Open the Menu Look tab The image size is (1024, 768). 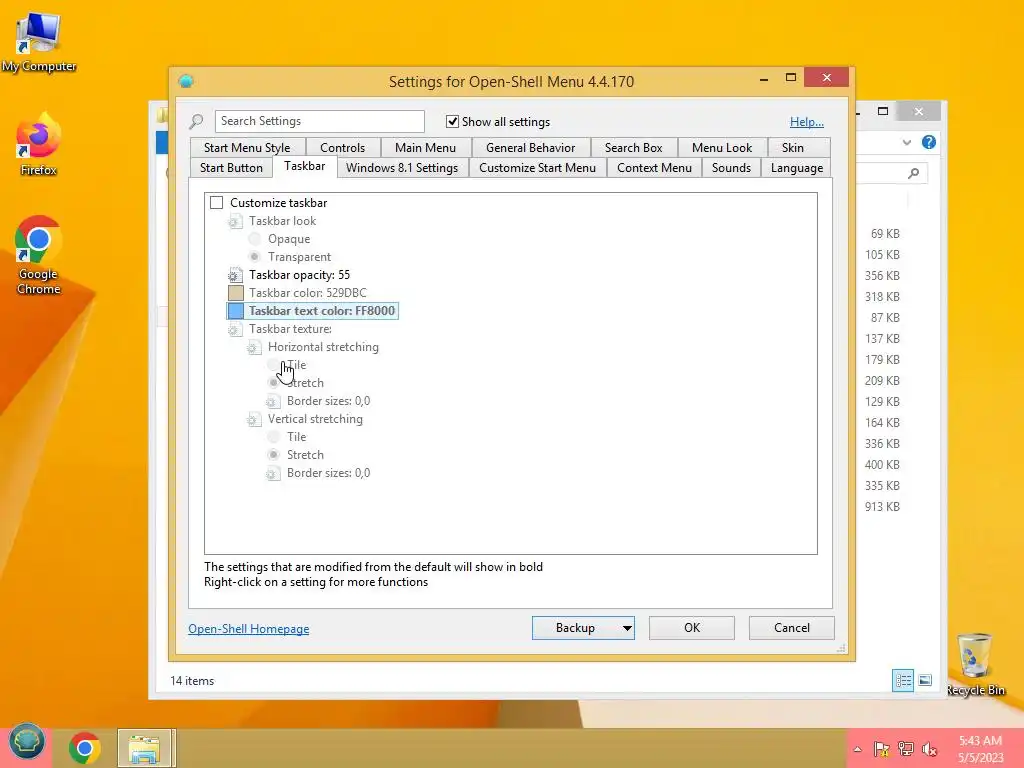(x=722, y=148)
